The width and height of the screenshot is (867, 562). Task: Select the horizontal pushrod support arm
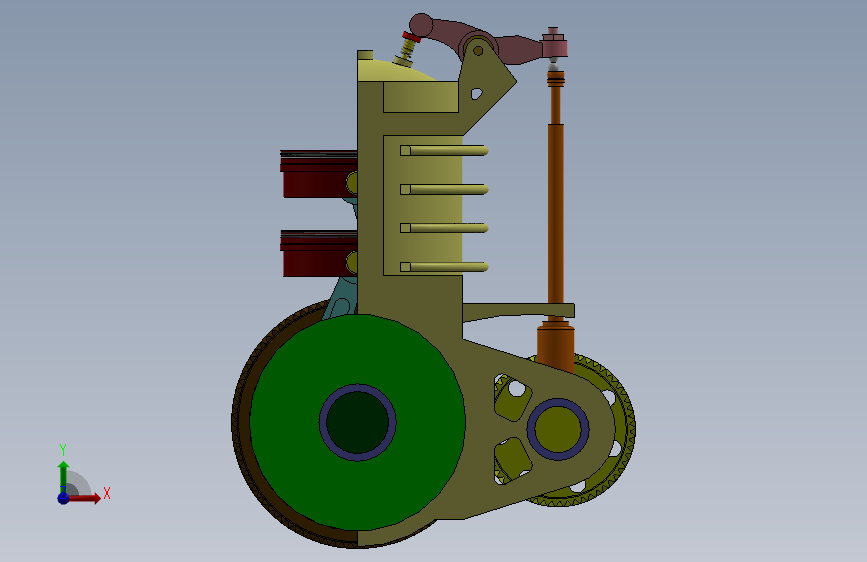(x=519, y=311)
